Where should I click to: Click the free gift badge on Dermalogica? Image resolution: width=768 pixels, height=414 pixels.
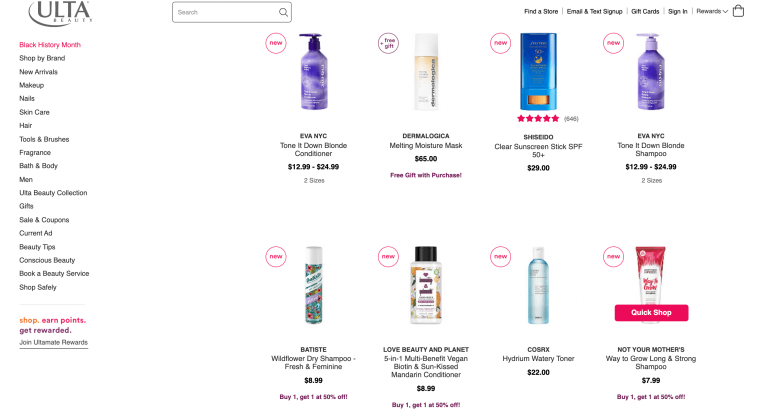click(x=388, y=42)
